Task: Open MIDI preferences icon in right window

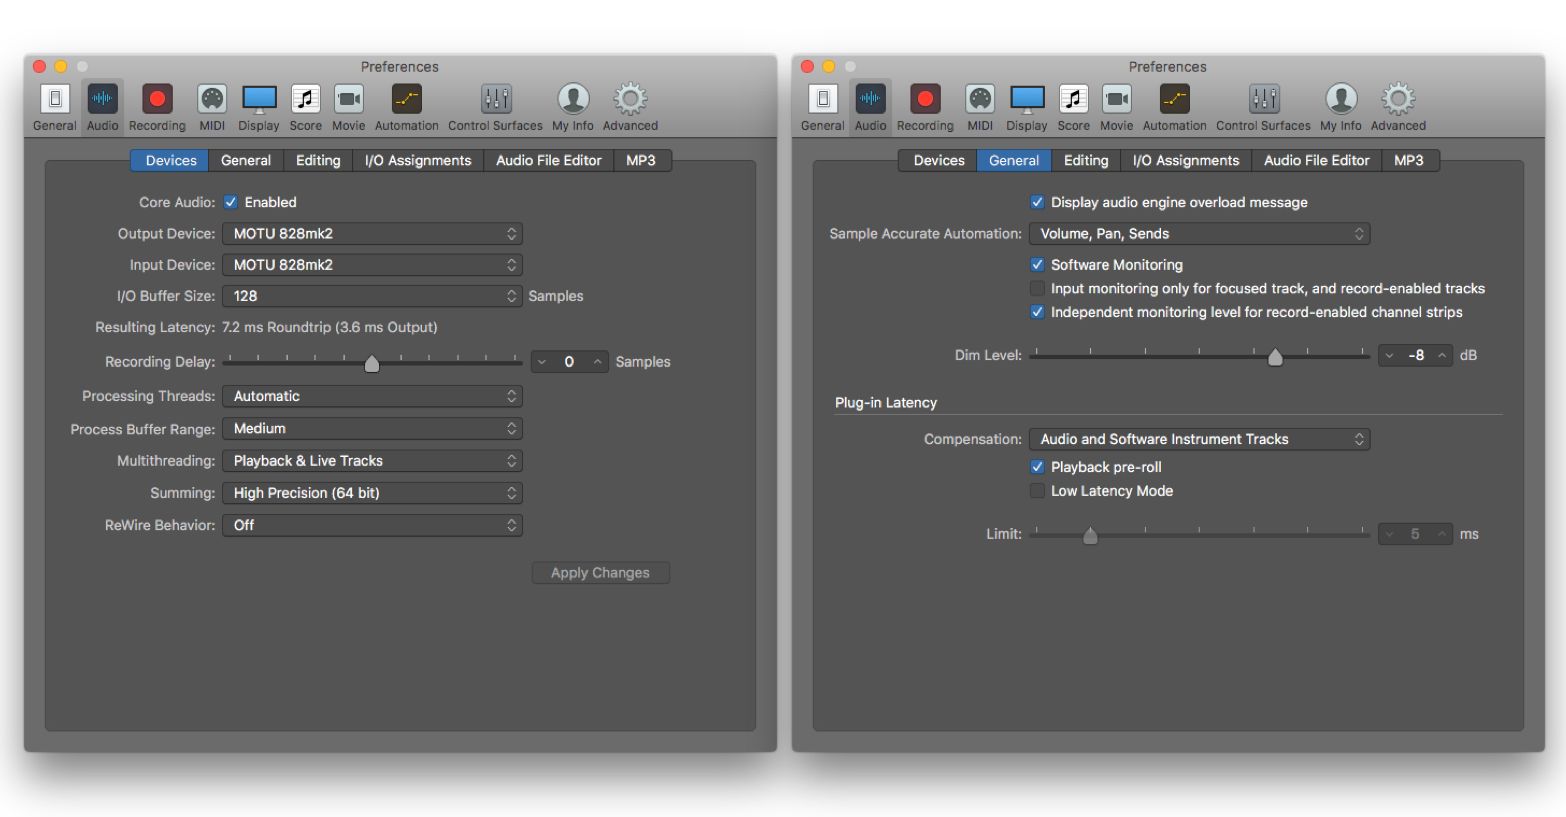Action: point(980,99)
